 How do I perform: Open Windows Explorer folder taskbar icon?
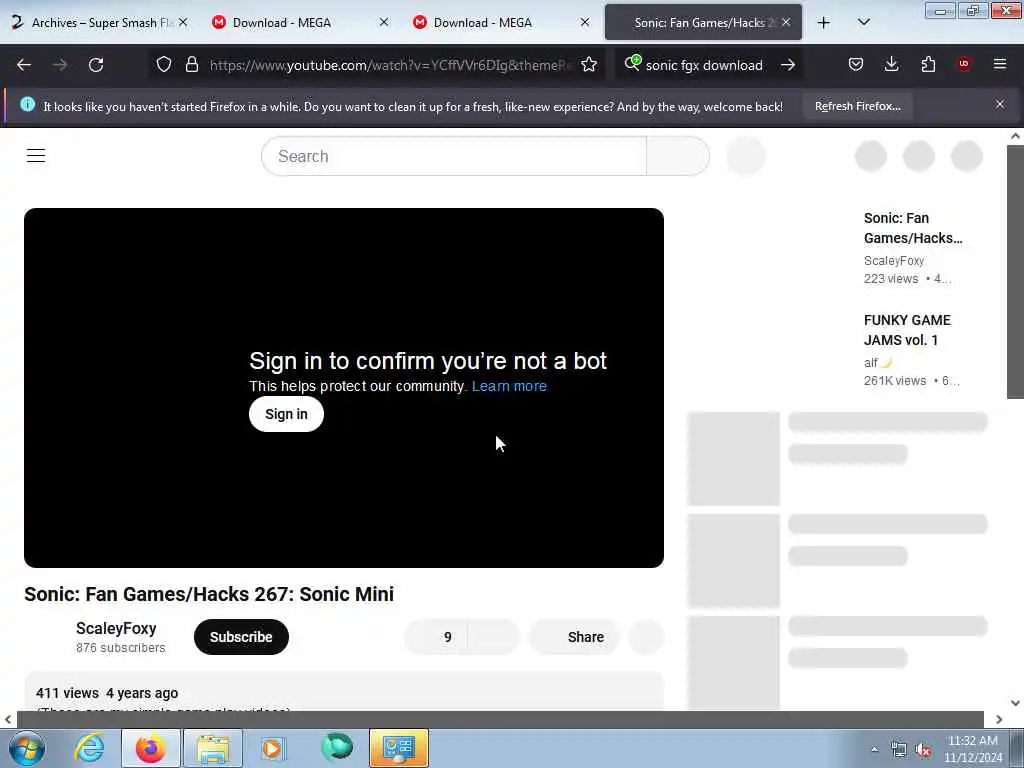click(x=213, y=748)
